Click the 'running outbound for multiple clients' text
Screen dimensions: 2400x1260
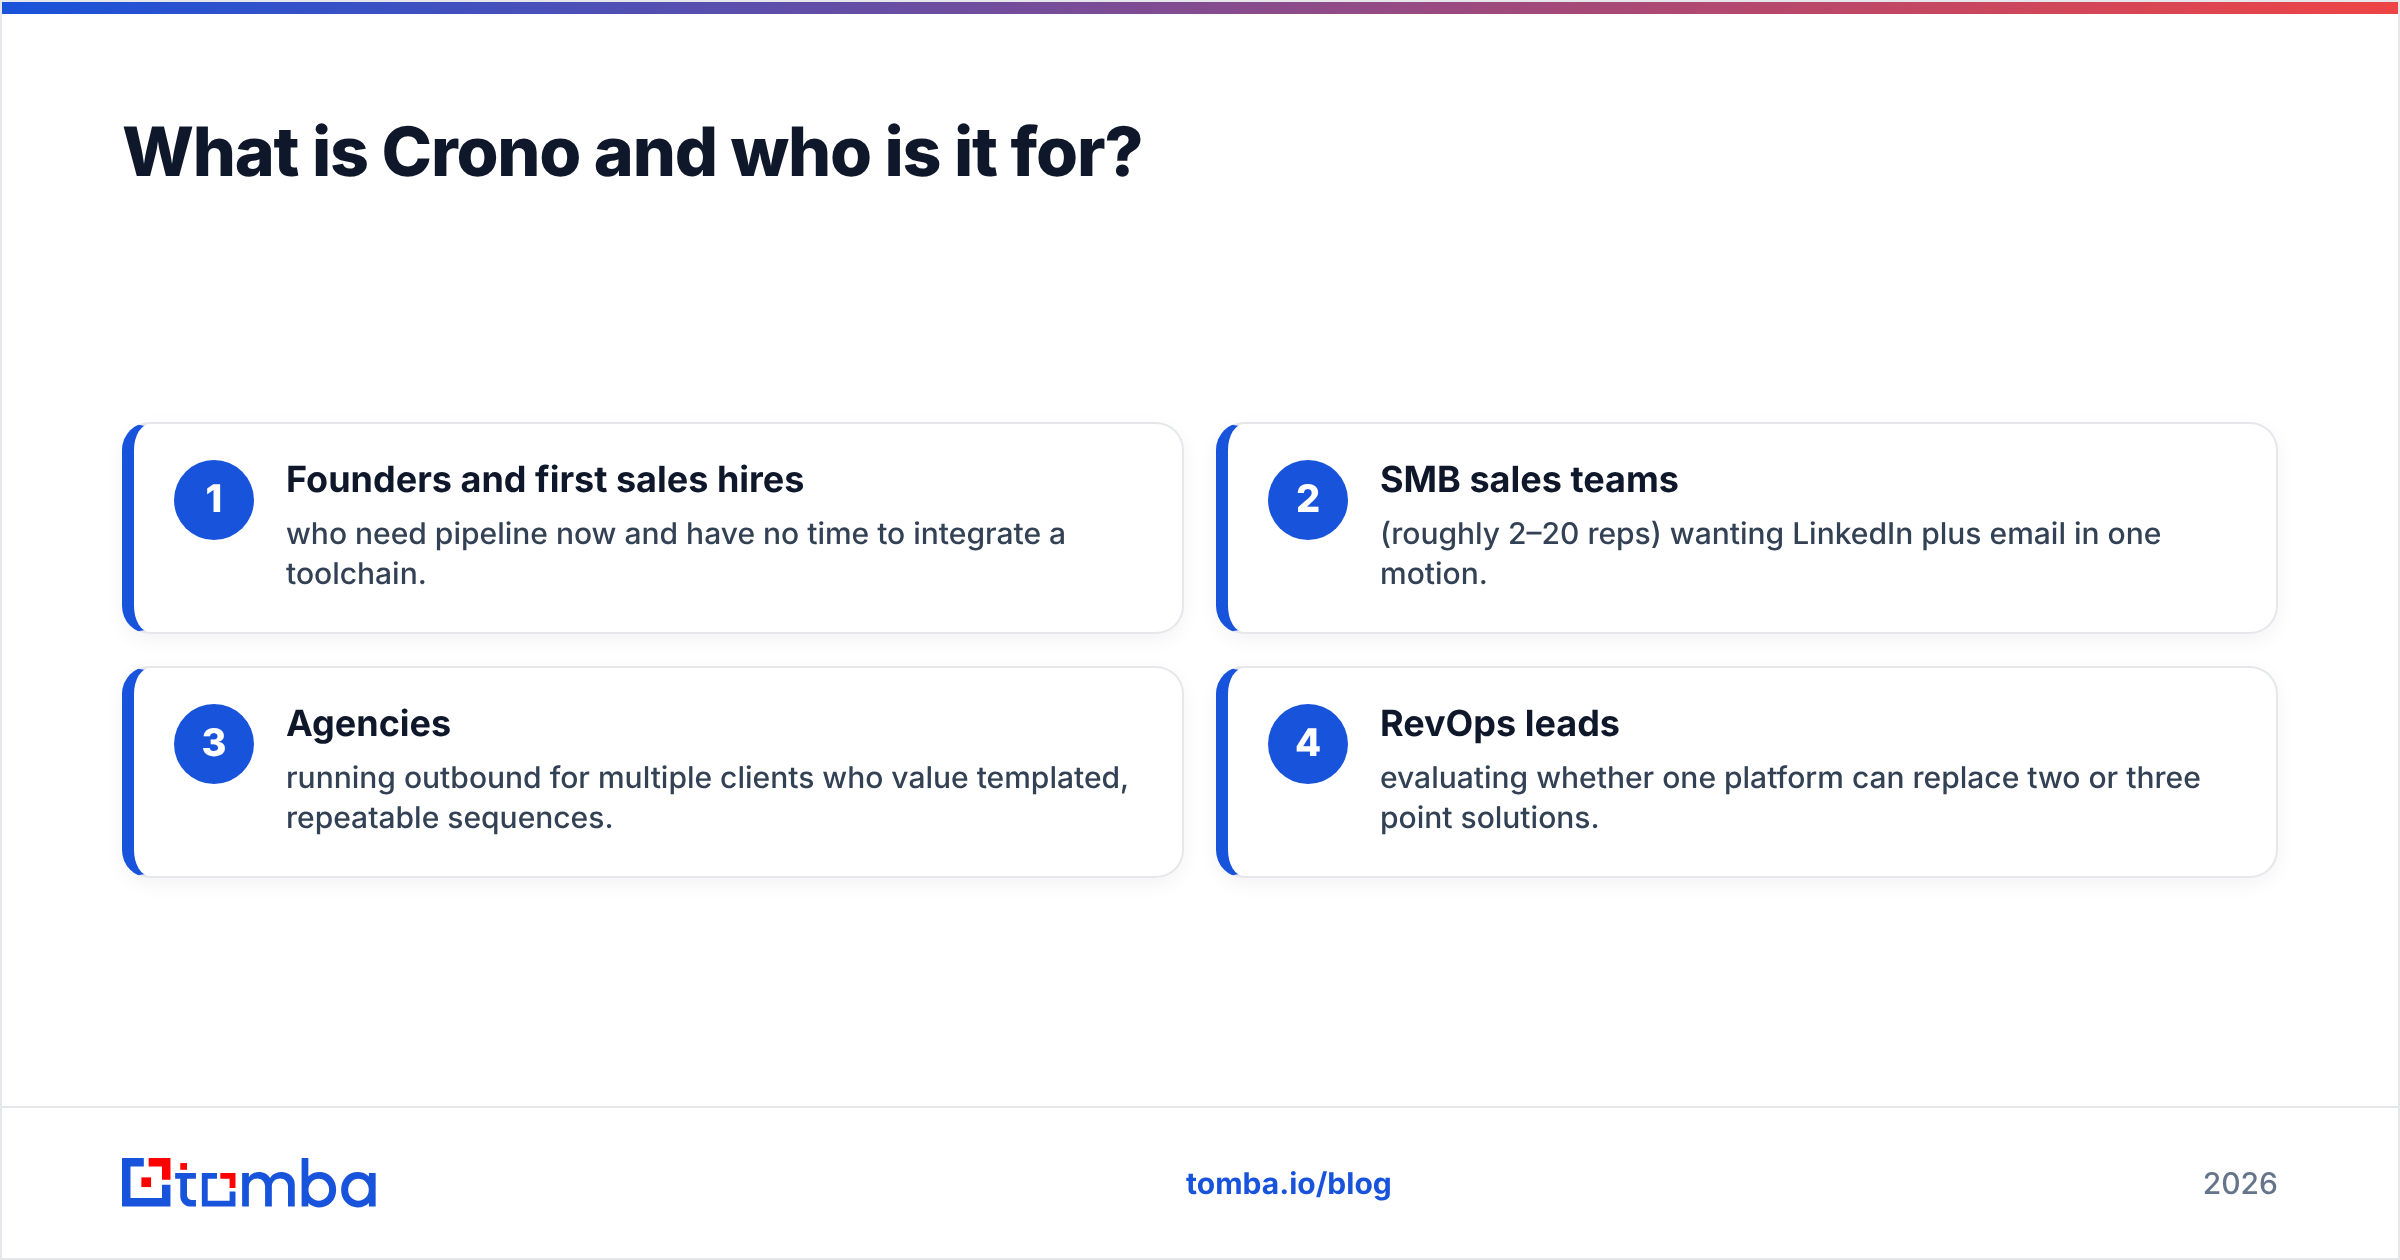coord(707,798)
